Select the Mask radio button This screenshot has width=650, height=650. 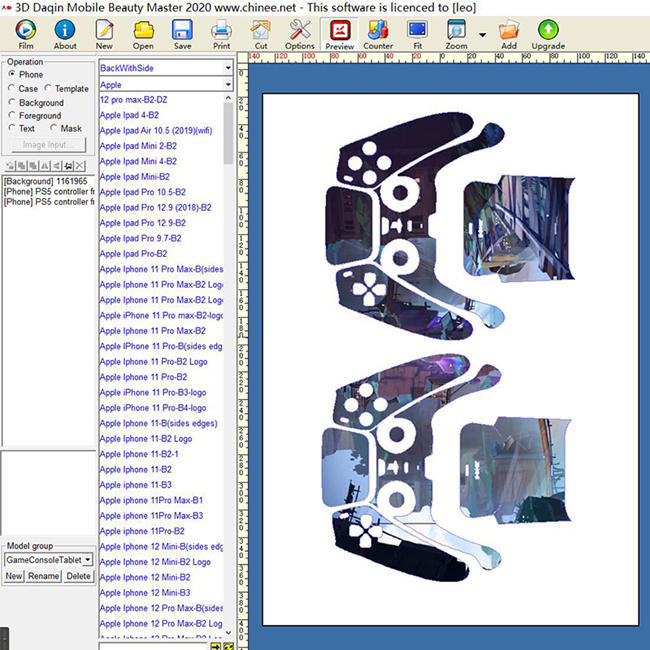point(53,129)
